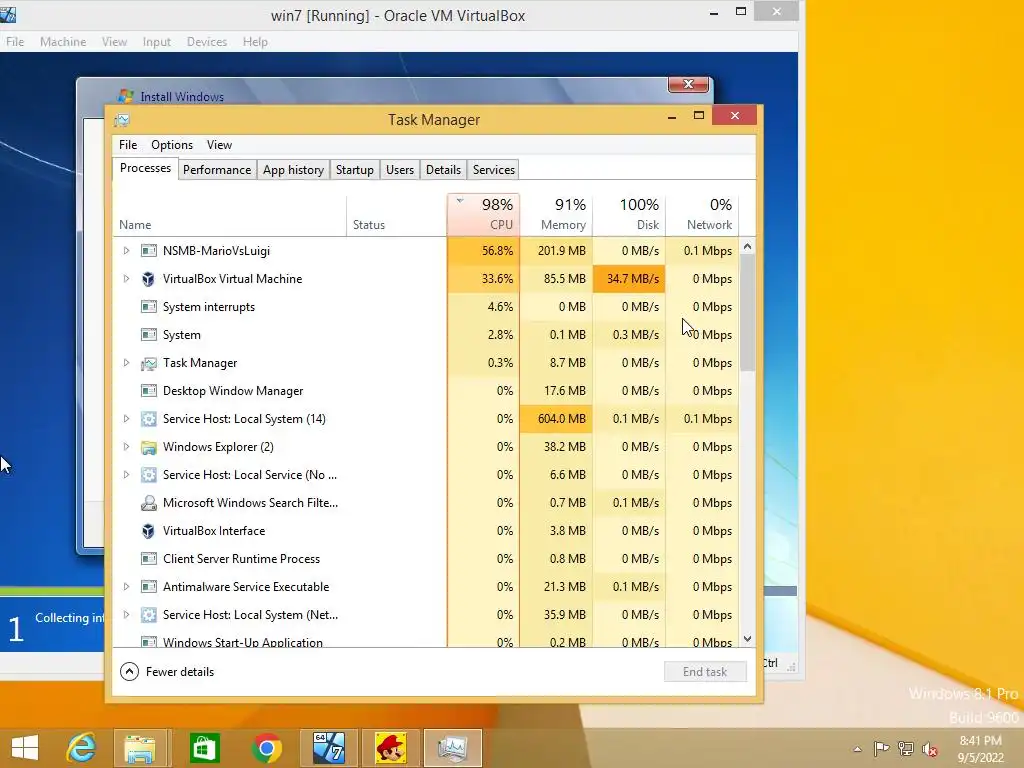Launch Google Chrome from the taskbar
This screenshot has width=1024, height=768.
pos(266,748)
